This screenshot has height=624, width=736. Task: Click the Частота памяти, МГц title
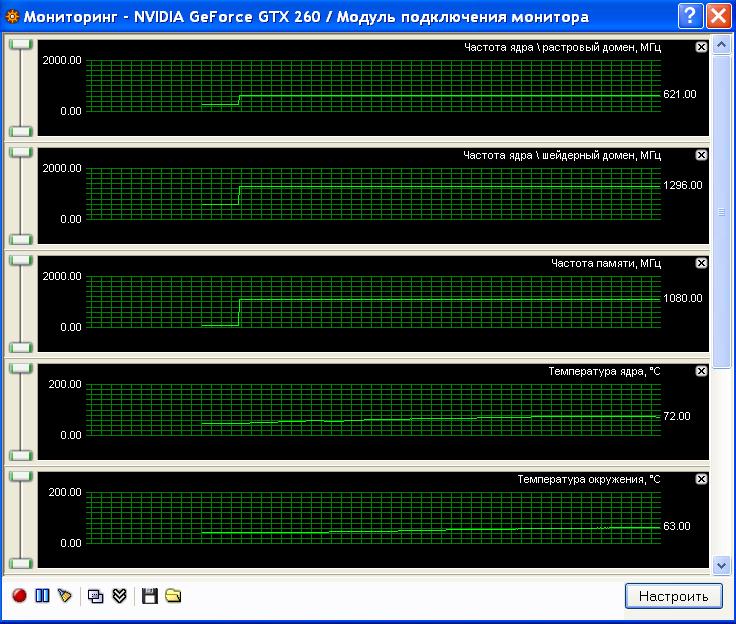coord(606,263)
